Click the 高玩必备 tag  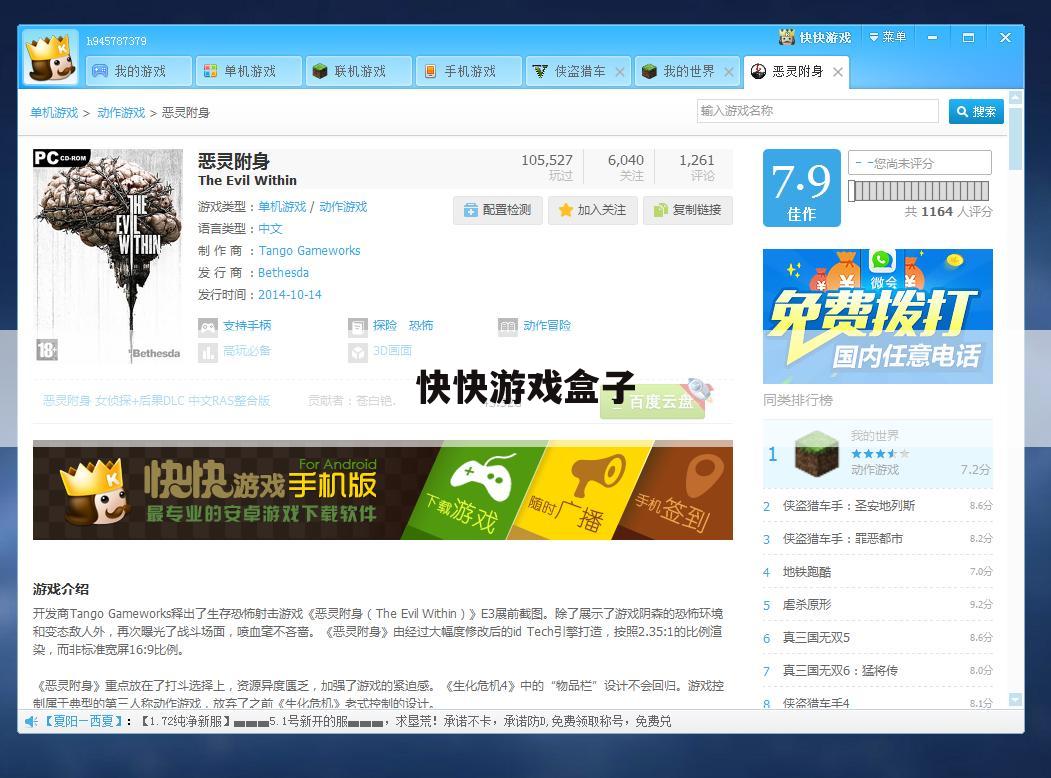point(247,351)
